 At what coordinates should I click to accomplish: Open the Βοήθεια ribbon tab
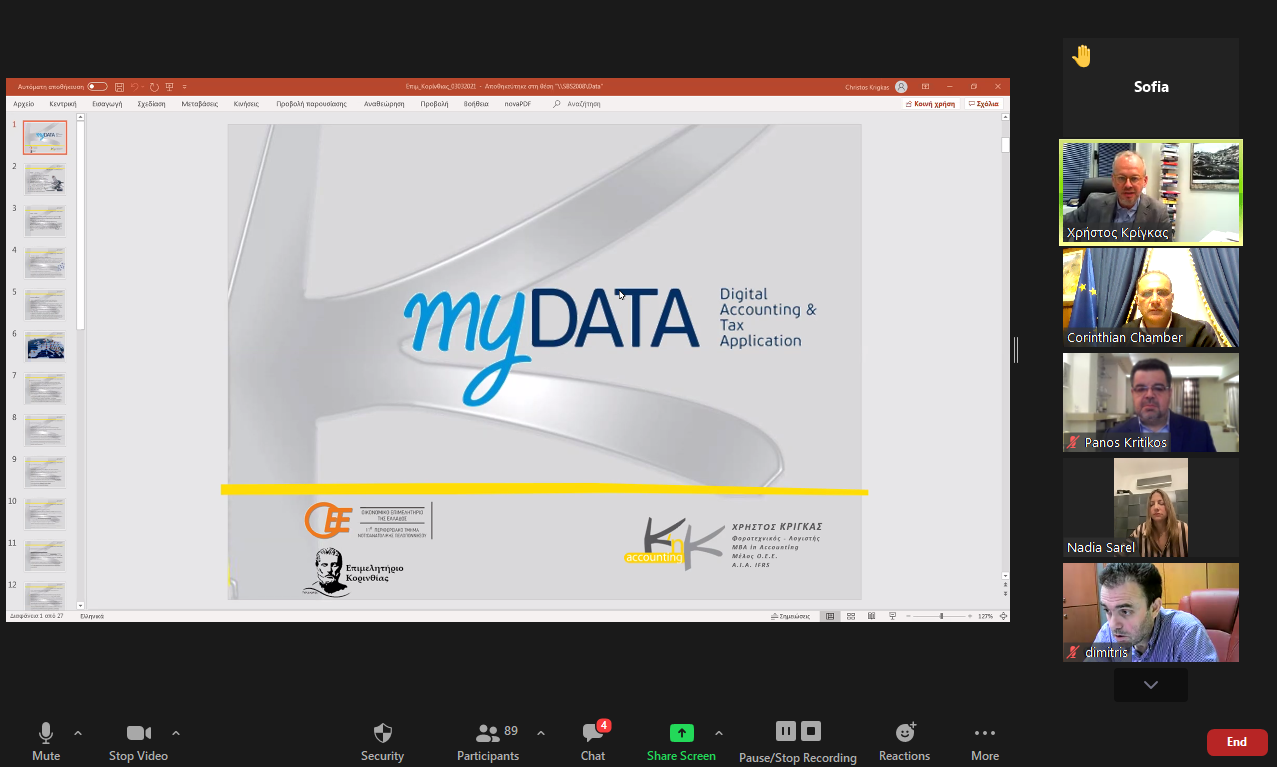coord(476,104)
